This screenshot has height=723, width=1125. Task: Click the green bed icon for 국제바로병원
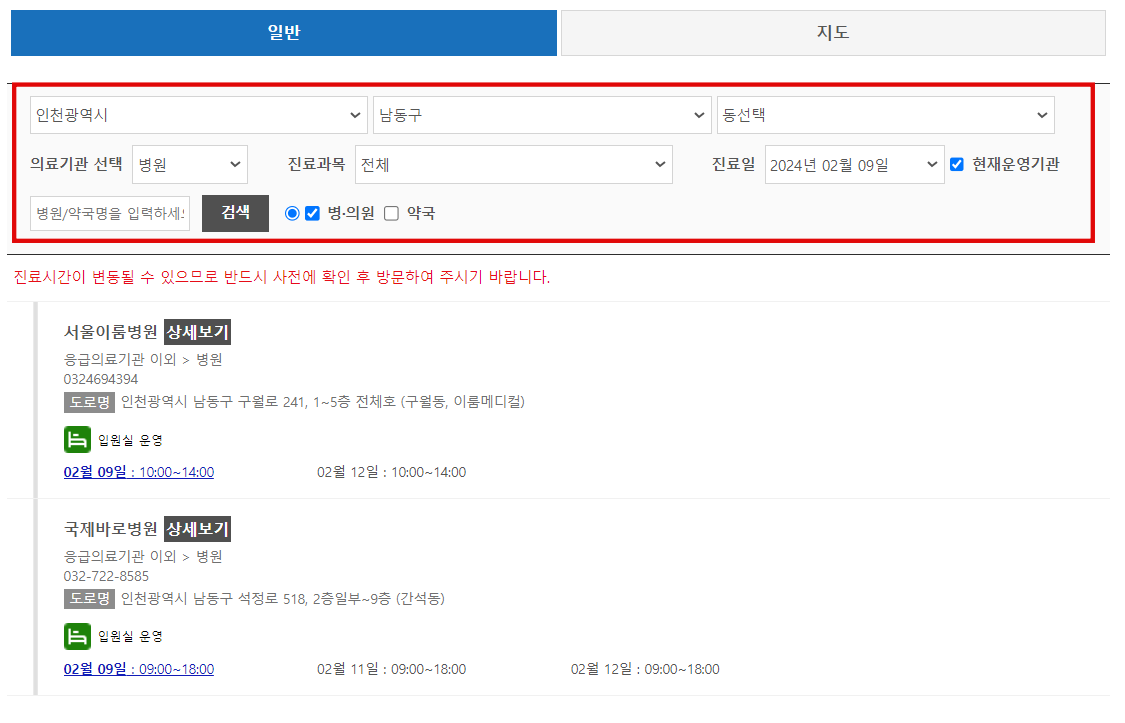[x=77, y=635]
